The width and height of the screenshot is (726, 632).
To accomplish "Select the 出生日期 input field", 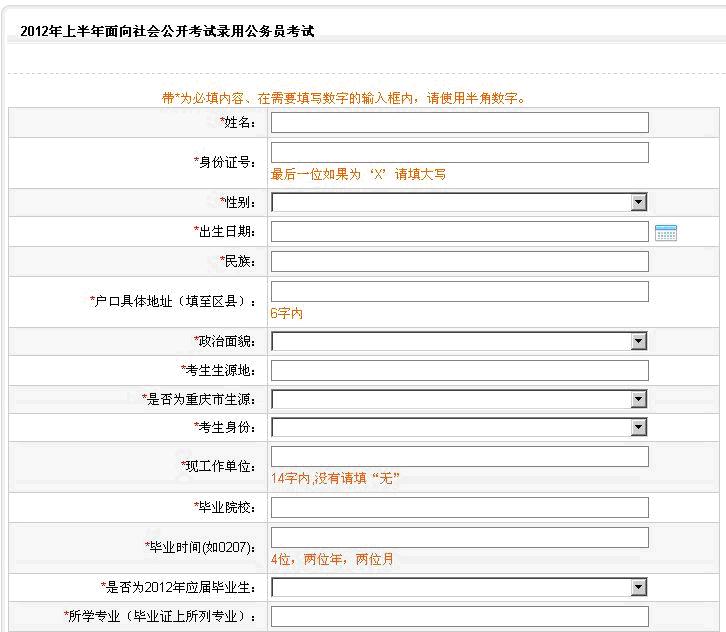I will click(x=460, y=232).
